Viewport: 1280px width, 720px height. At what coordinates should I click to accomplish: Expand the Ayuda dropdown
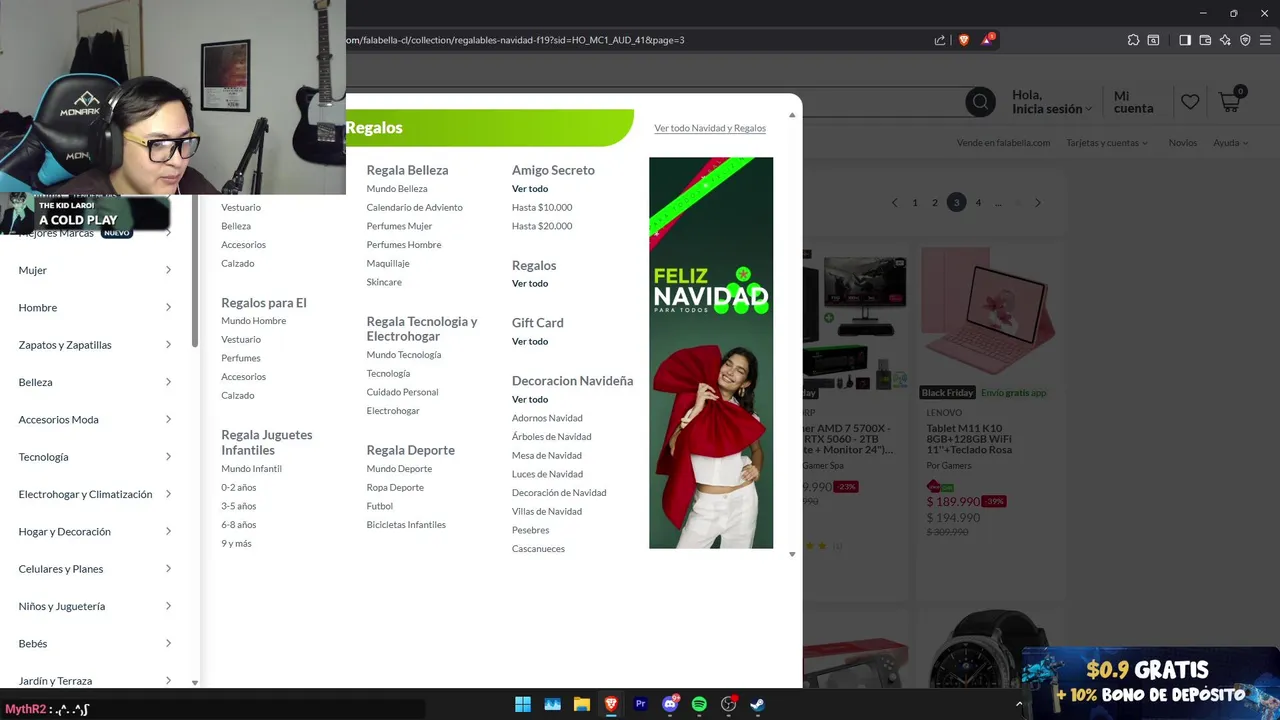(1231, 143)
